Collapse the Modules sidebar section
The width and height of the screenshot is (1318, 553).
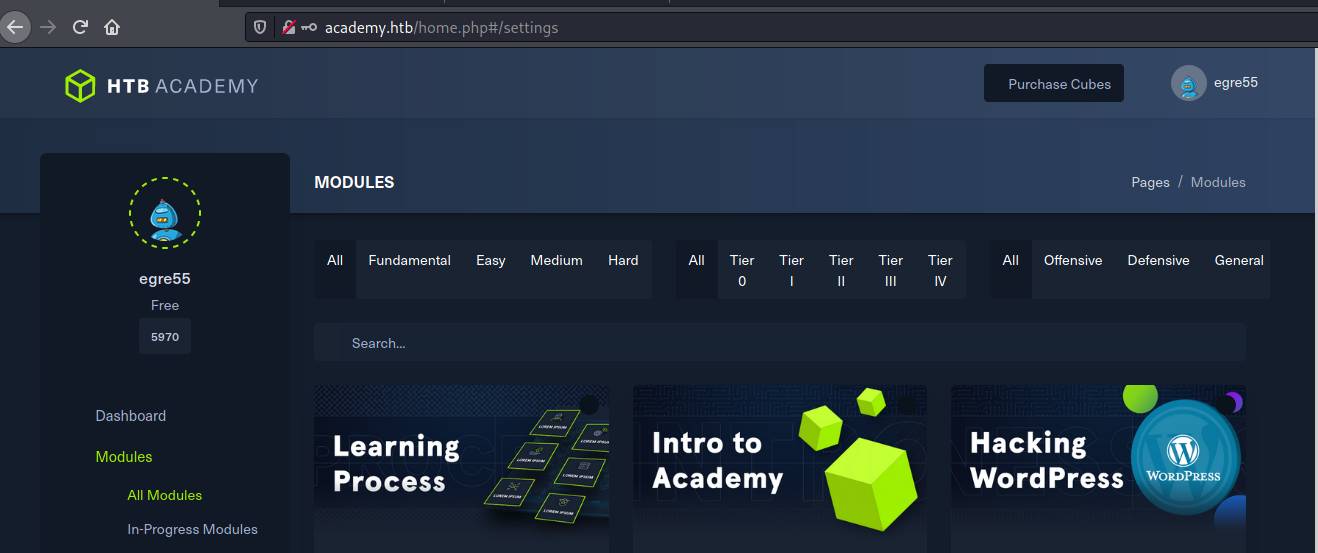point(124,457)
